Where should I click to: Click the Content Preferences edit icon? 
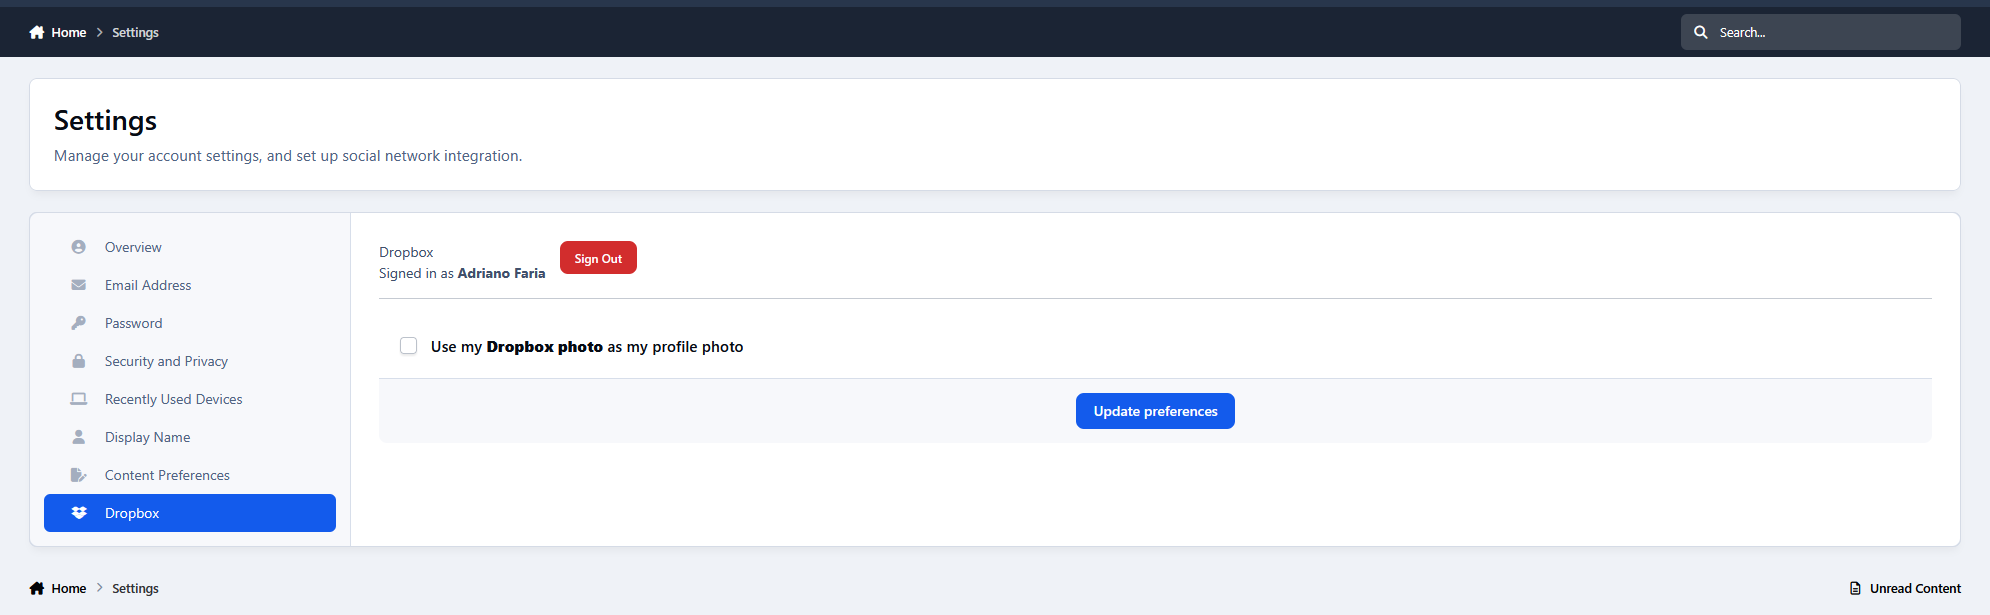click(x=78, y=475)
